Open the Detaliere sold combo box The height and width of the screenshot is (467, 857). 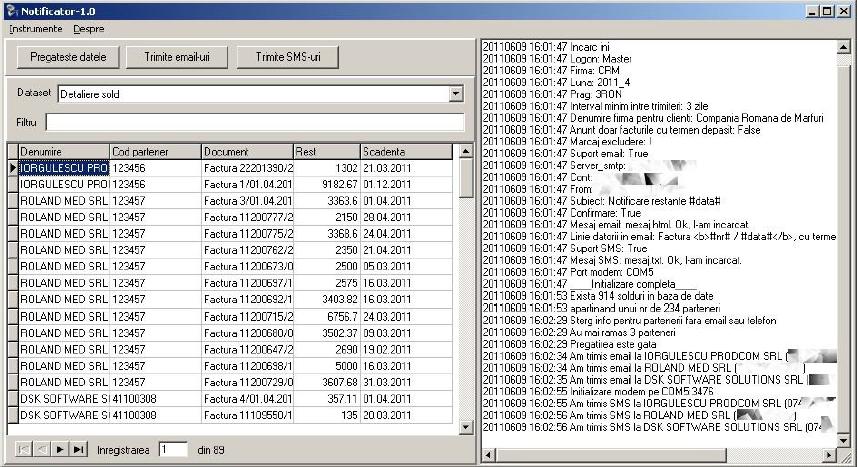tap(260, 94)
